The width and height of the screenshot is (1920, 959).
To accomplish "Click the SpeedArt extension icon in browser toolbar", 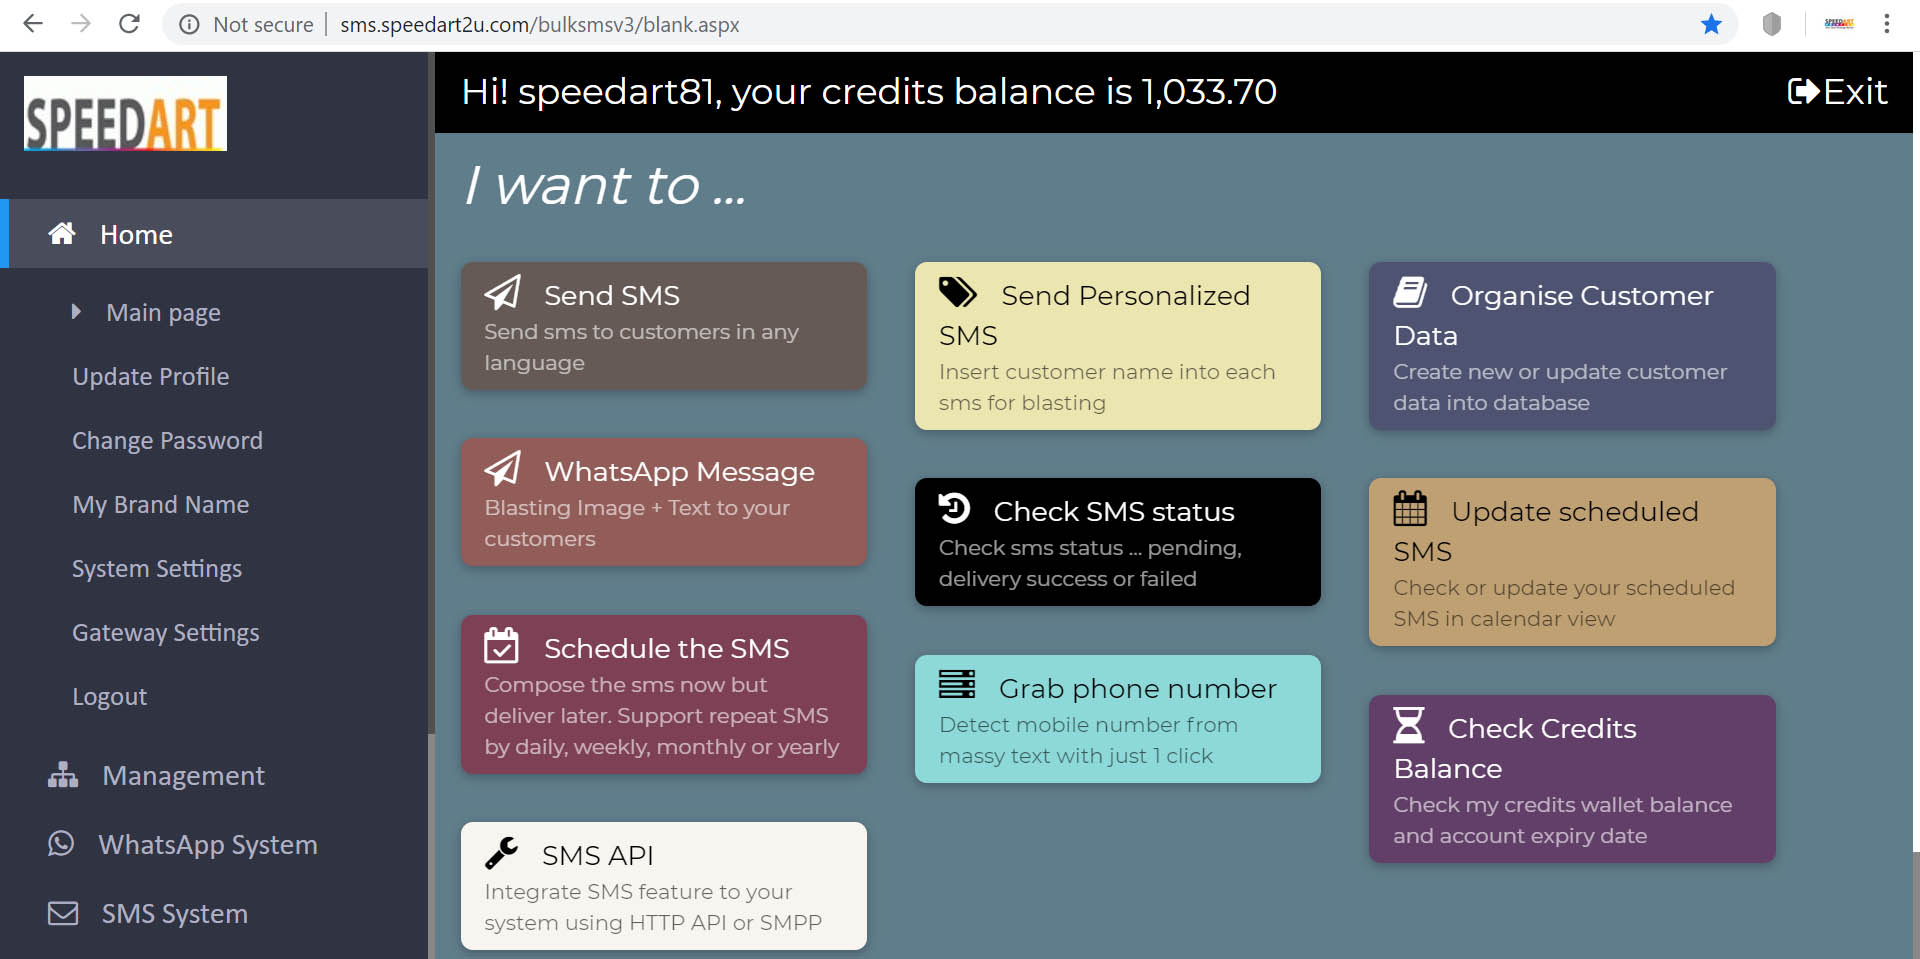I will click(x=1839, y=24).
